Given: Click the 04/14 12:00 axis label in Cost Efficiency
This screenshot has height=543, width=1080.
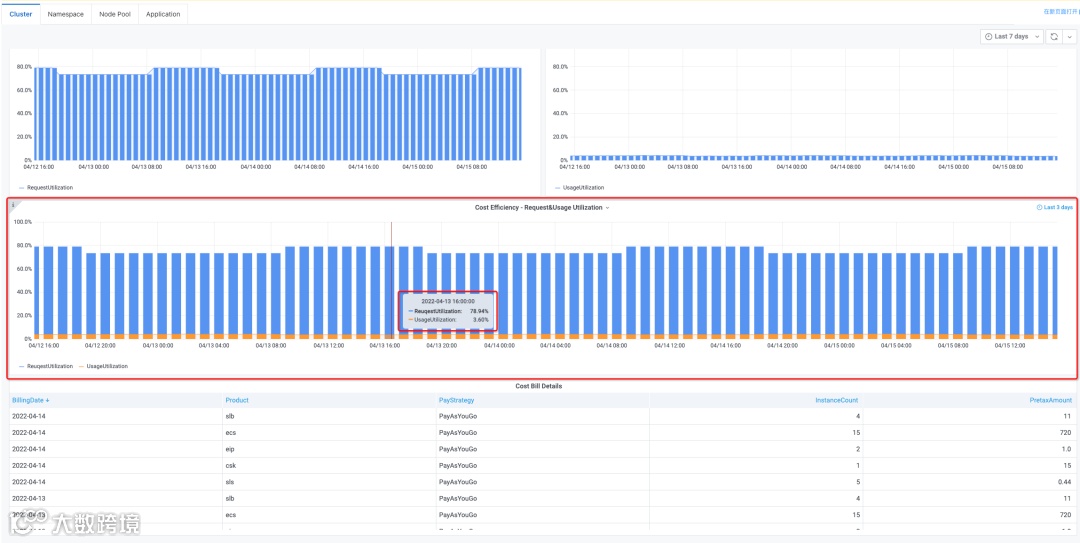Looking at the screenshot, I should coord(670,346).
